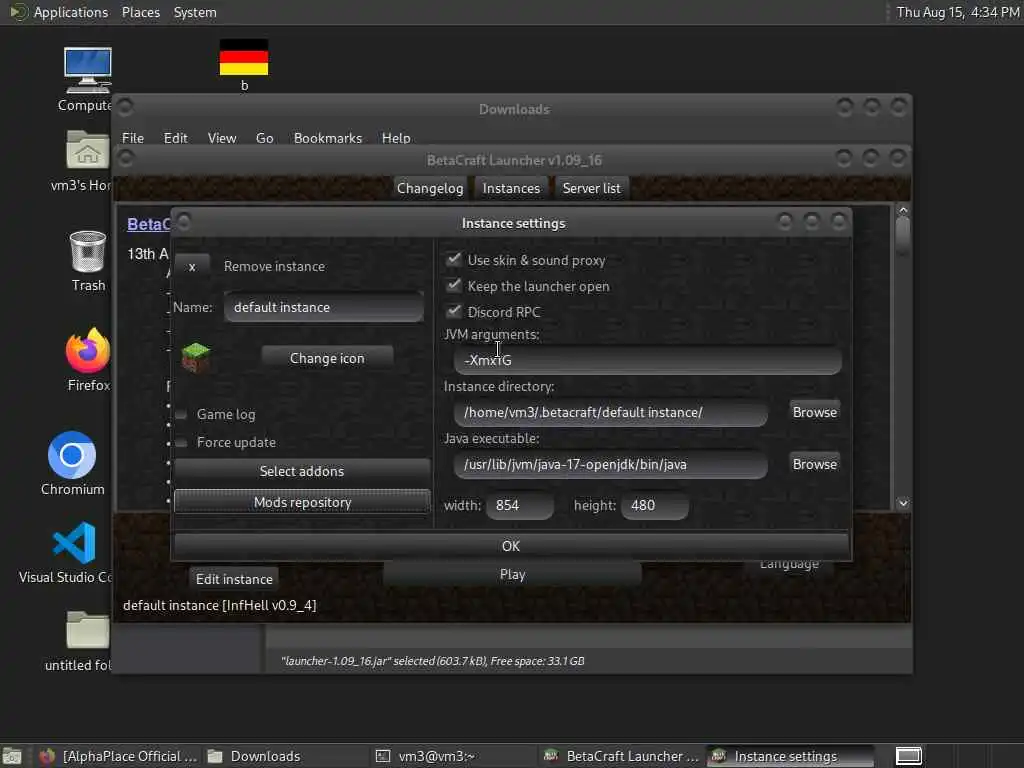Open the untitled folder desktop icon
The image size is (1024, 768).
(87, 630)
